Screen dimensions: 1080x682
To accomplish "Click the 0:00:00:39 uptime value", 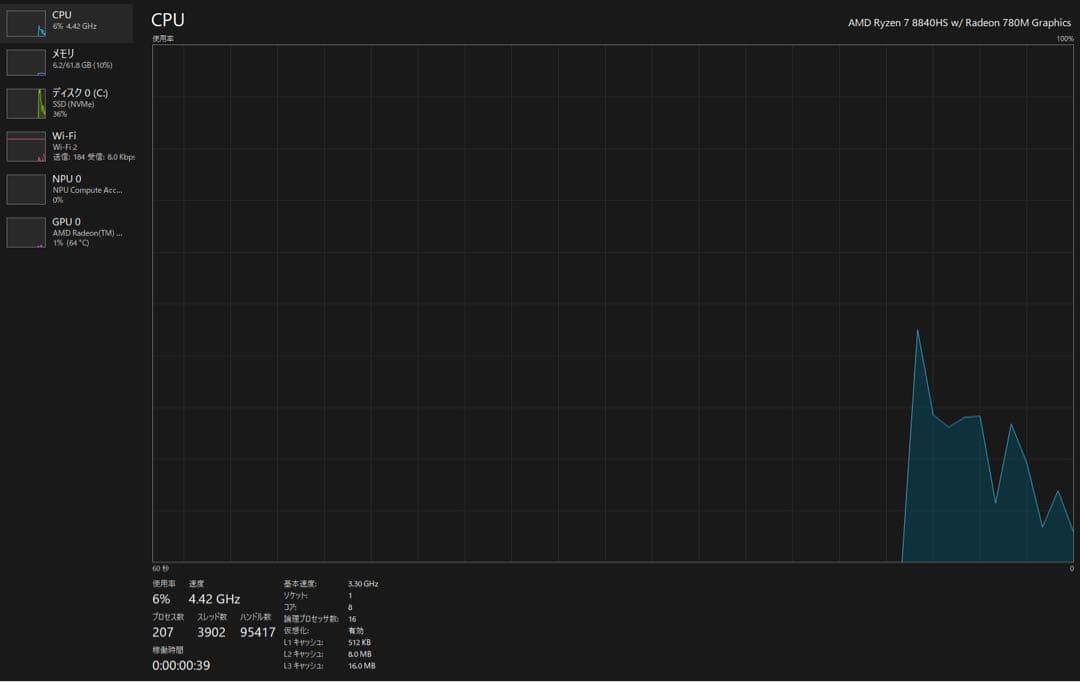I will point(181,665).
